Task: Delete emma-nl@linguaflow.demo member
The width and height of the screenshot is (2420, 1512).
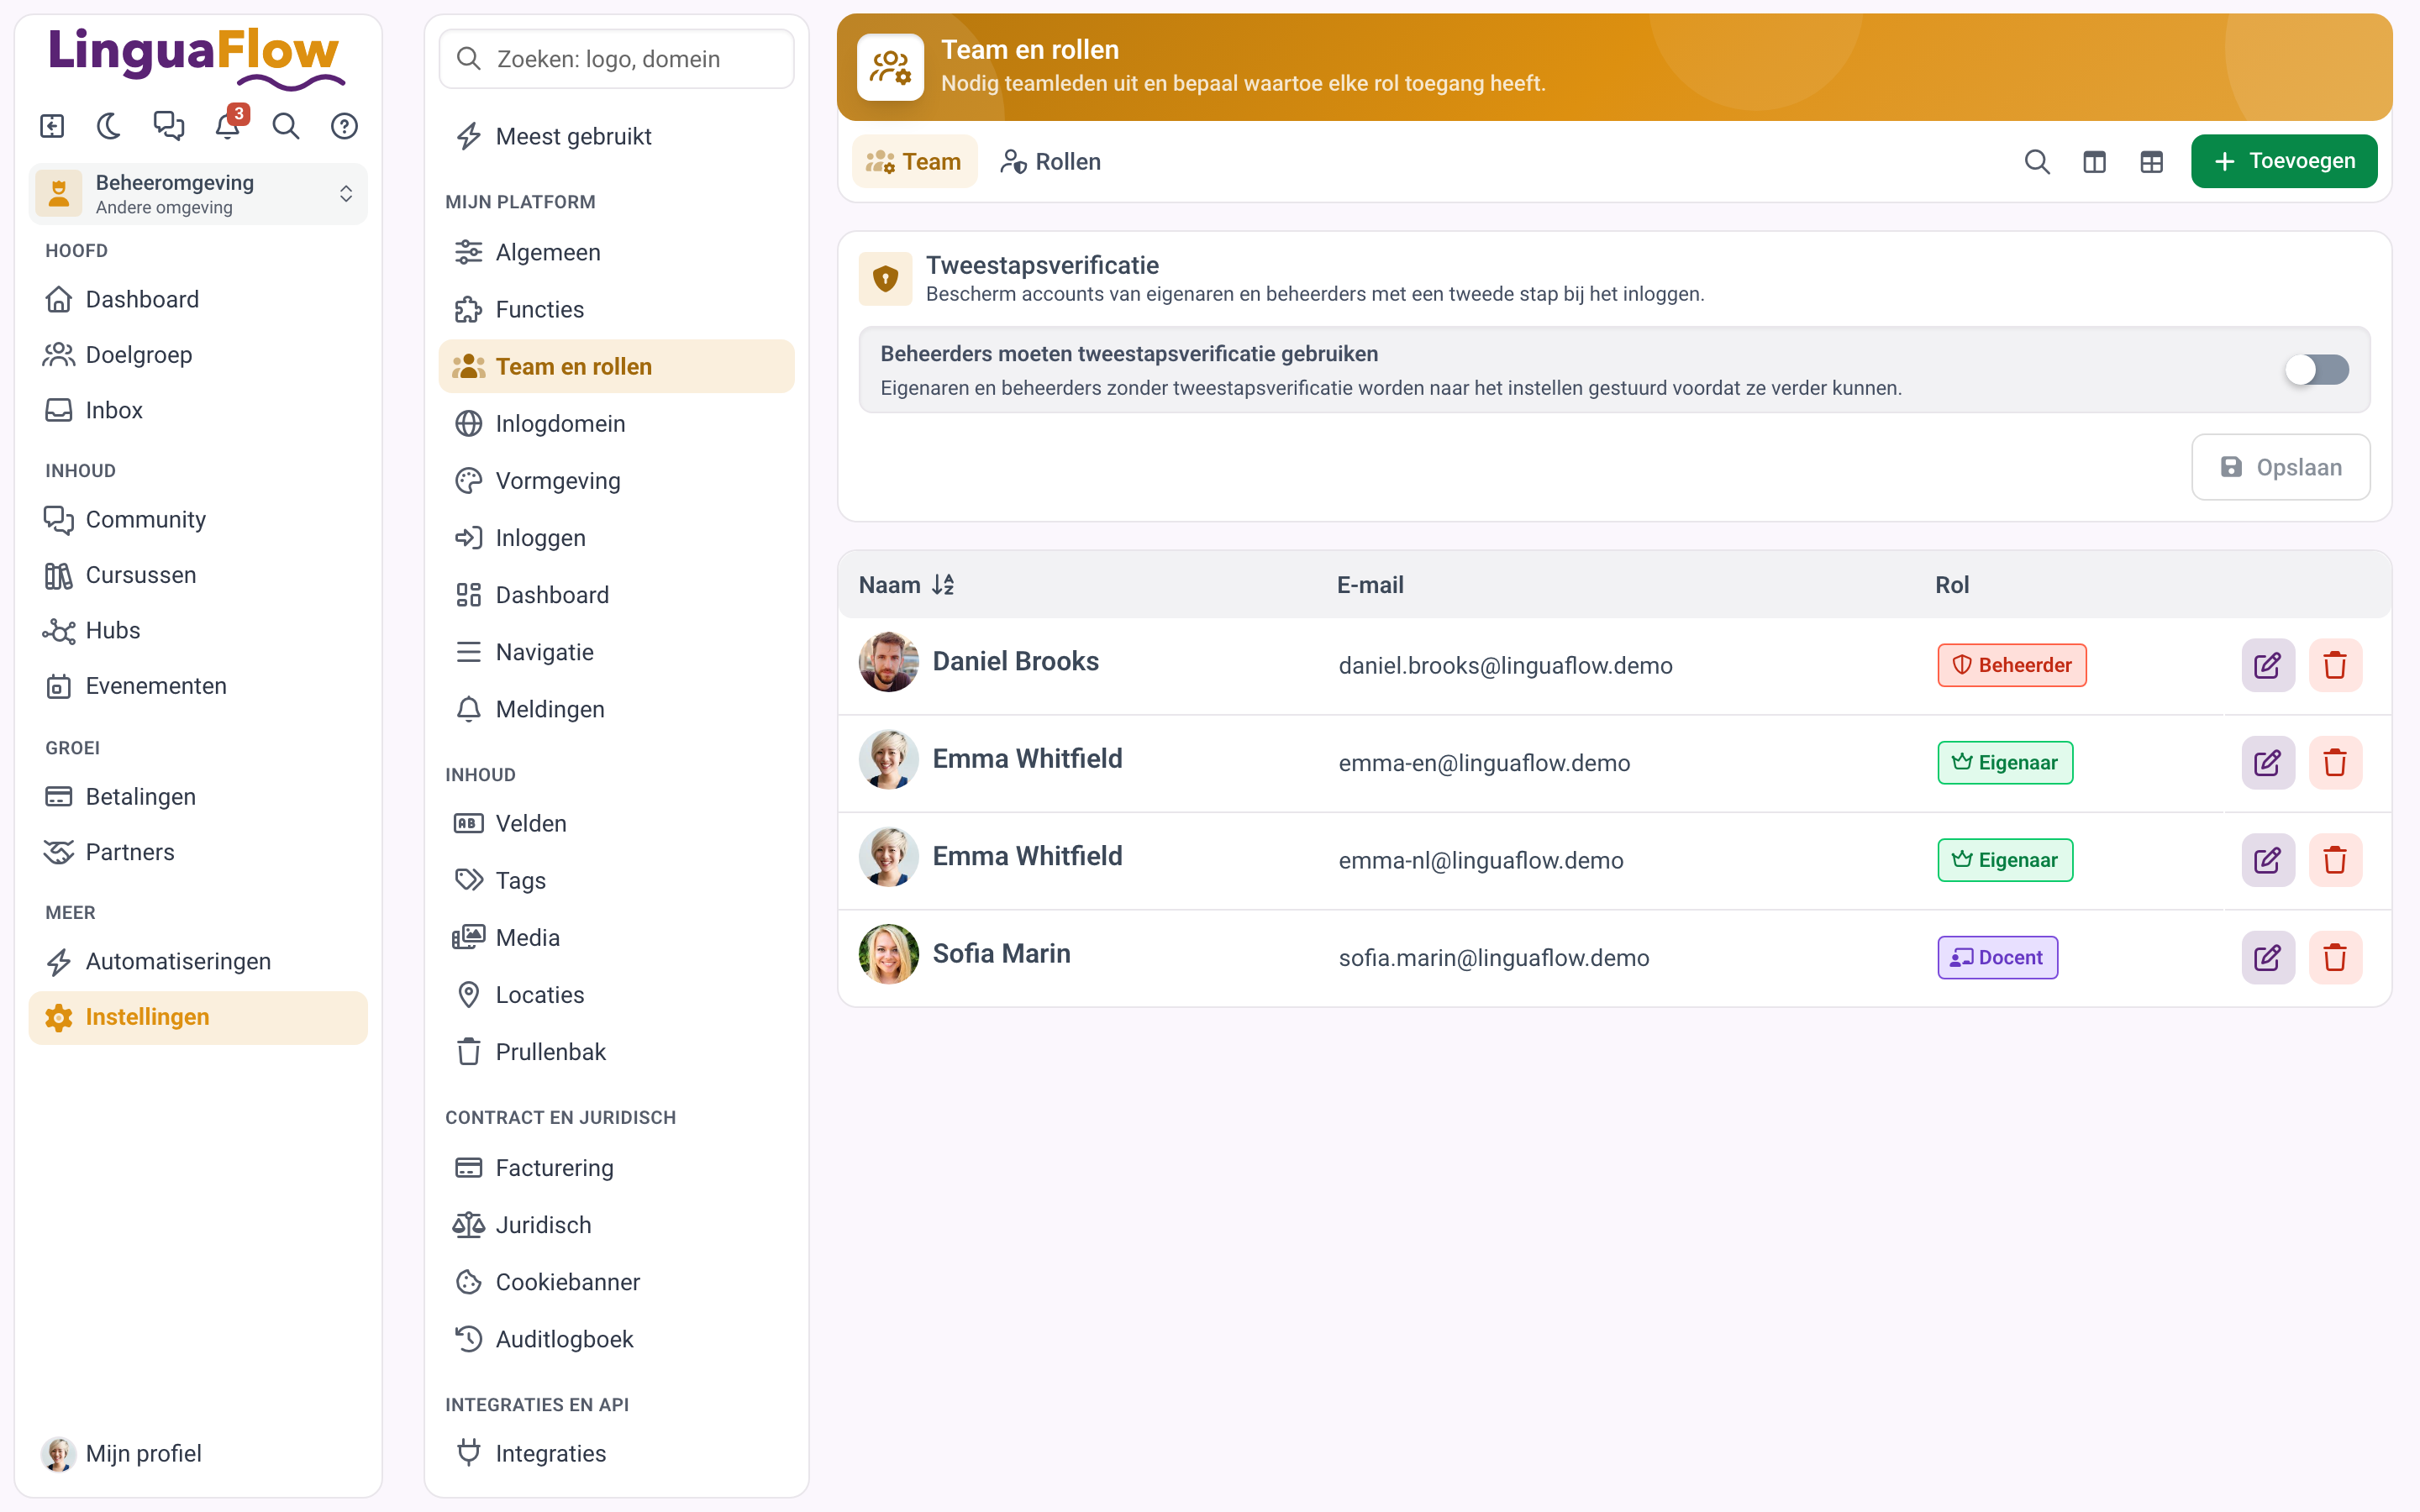Action: pos(2335,860)
